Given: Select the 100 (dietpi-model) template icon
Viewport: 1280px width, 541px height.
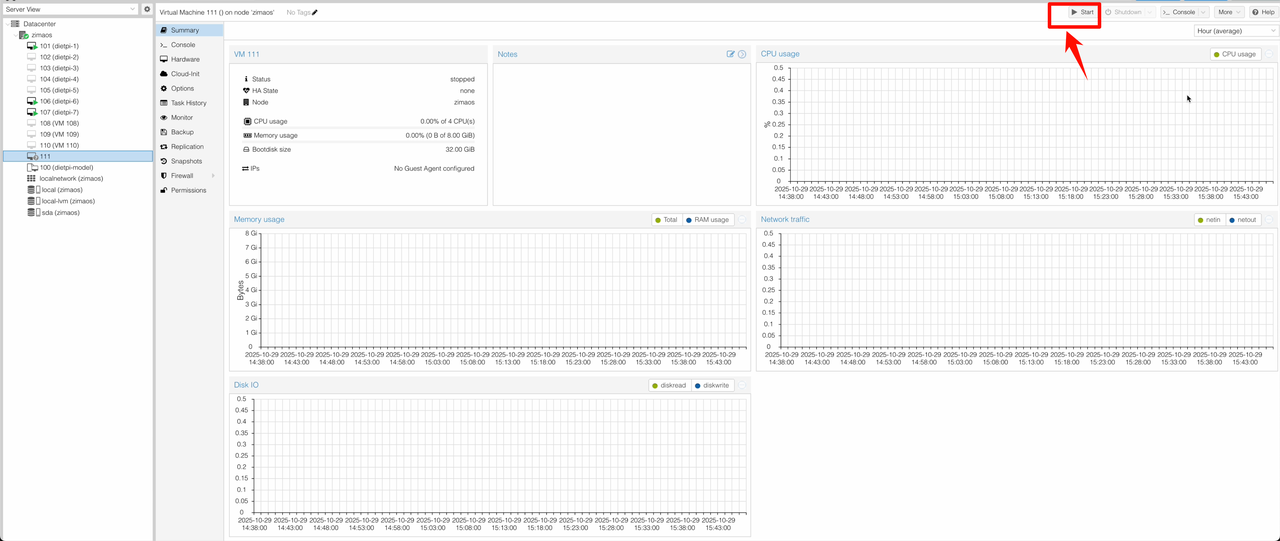Looking at the screenshot, I should (x=32, y=167).
